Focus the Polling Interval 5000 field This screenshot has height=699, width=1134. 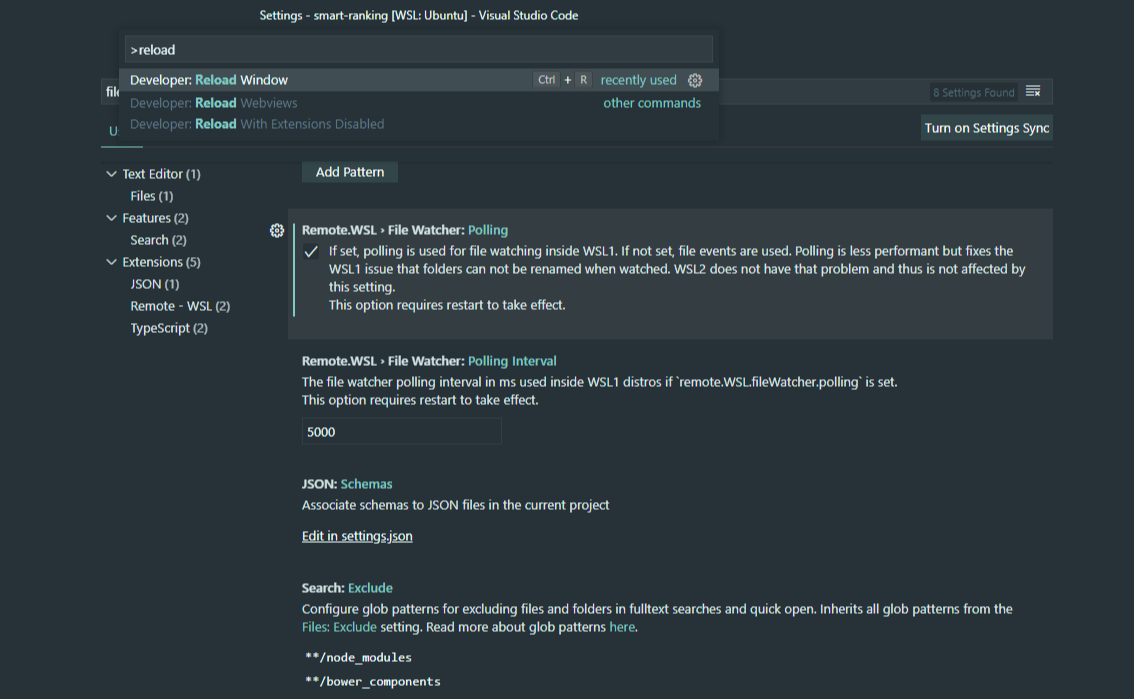point(401,432)
